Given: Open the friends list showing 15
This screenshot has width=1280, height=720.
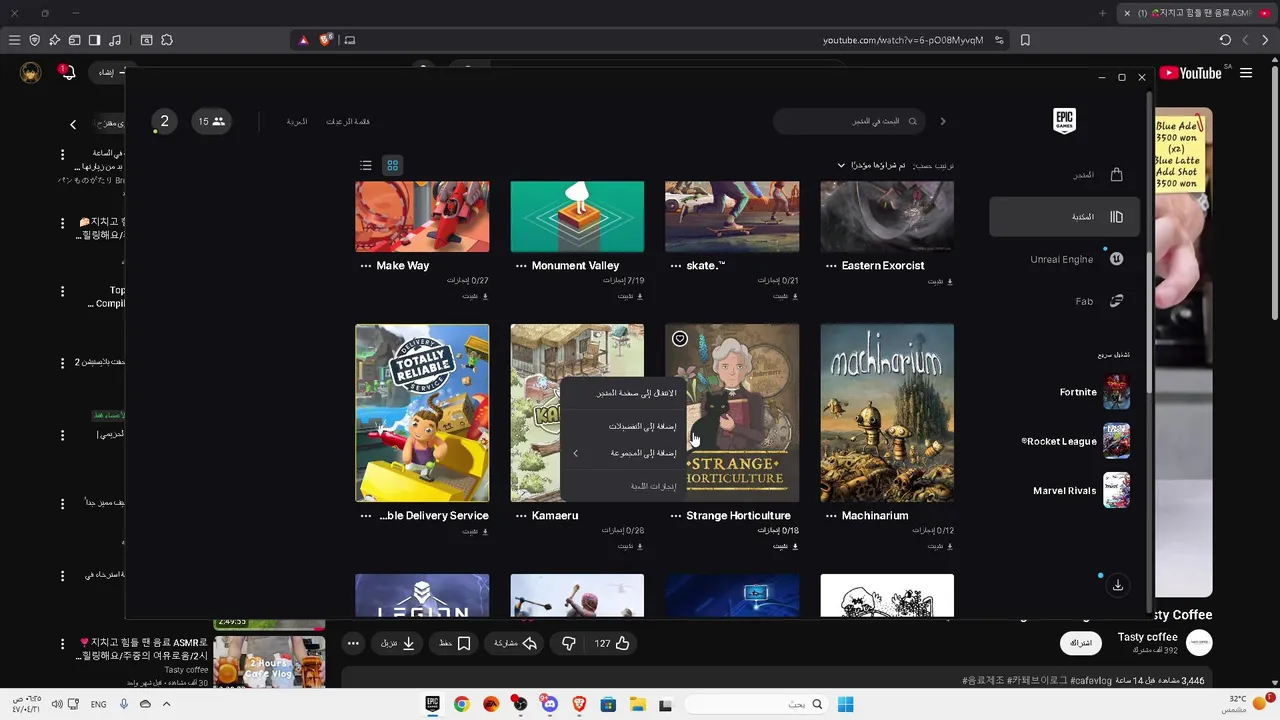Looking at the screenshot, I should (x=211, y=121).
